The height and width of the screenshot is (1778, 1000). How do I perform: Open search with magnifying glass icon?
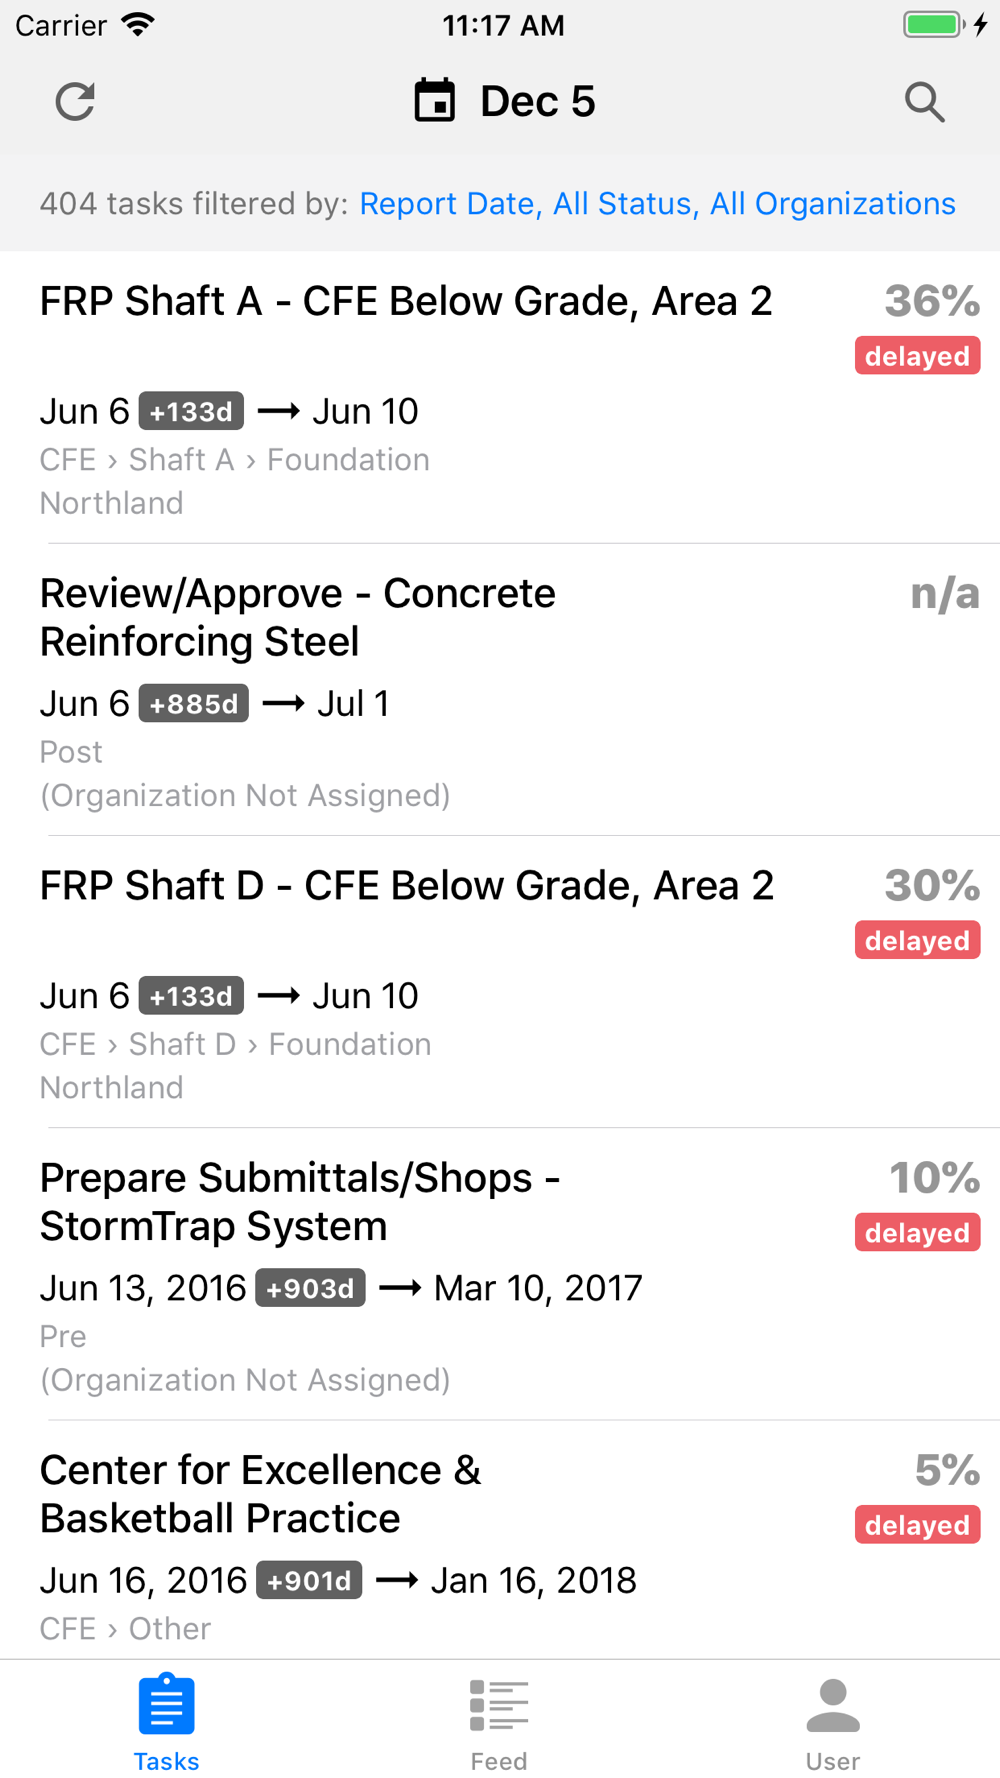[924, 101]
